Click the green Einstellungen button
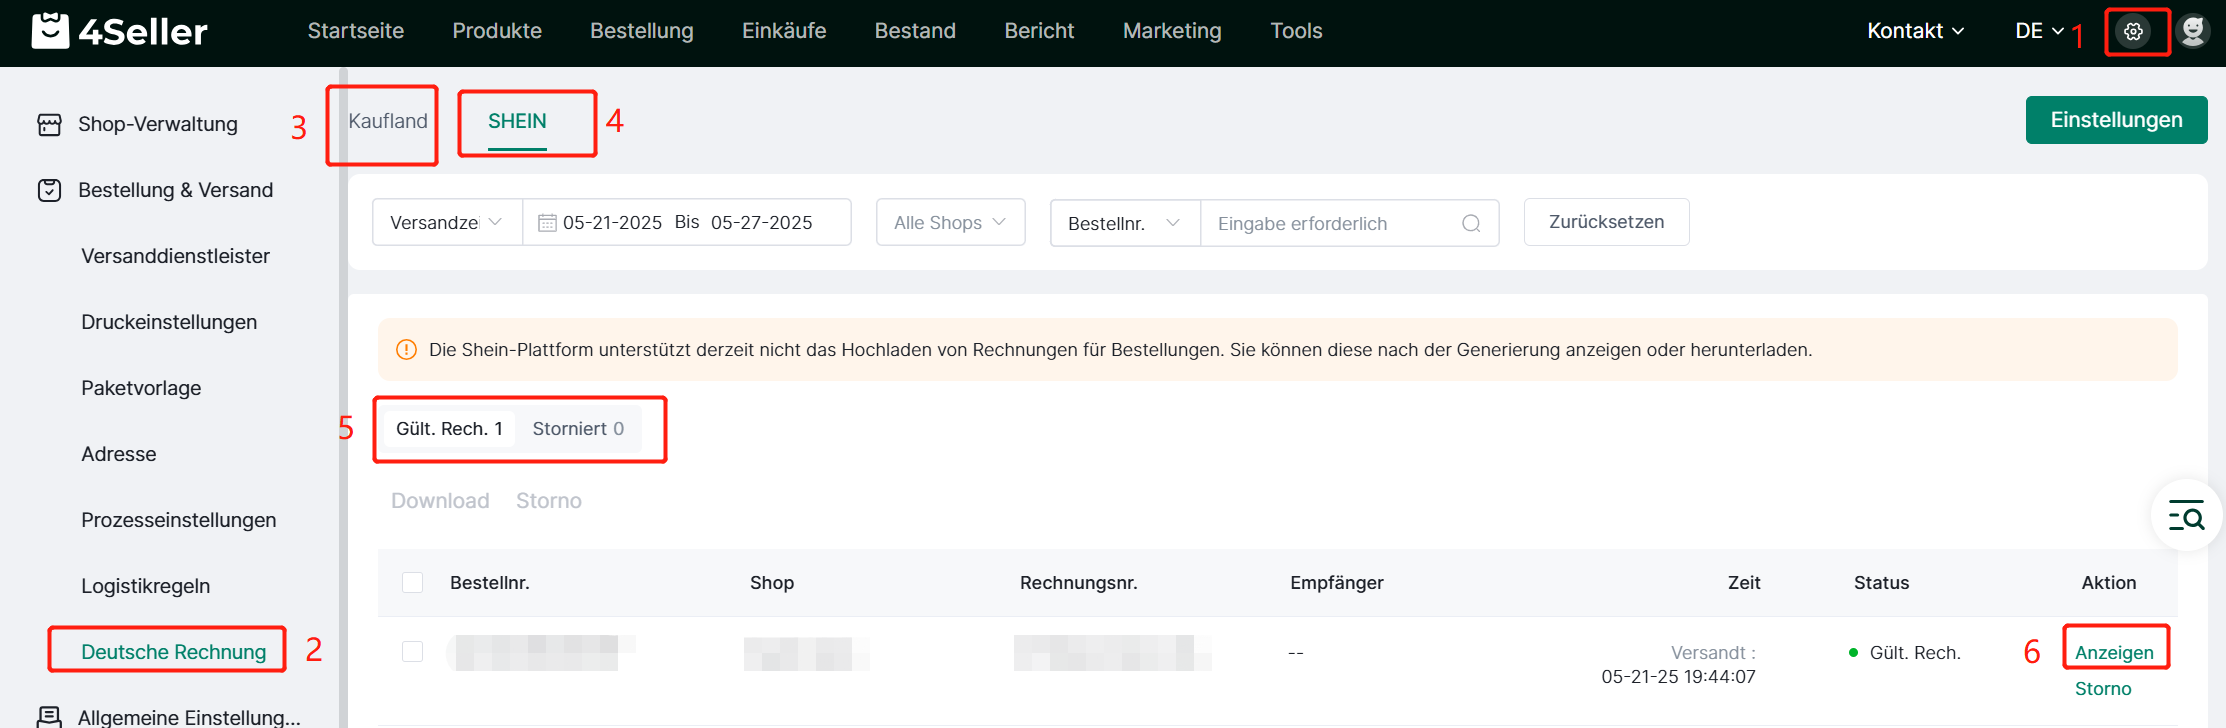2226x728 pixels. 2115,120
